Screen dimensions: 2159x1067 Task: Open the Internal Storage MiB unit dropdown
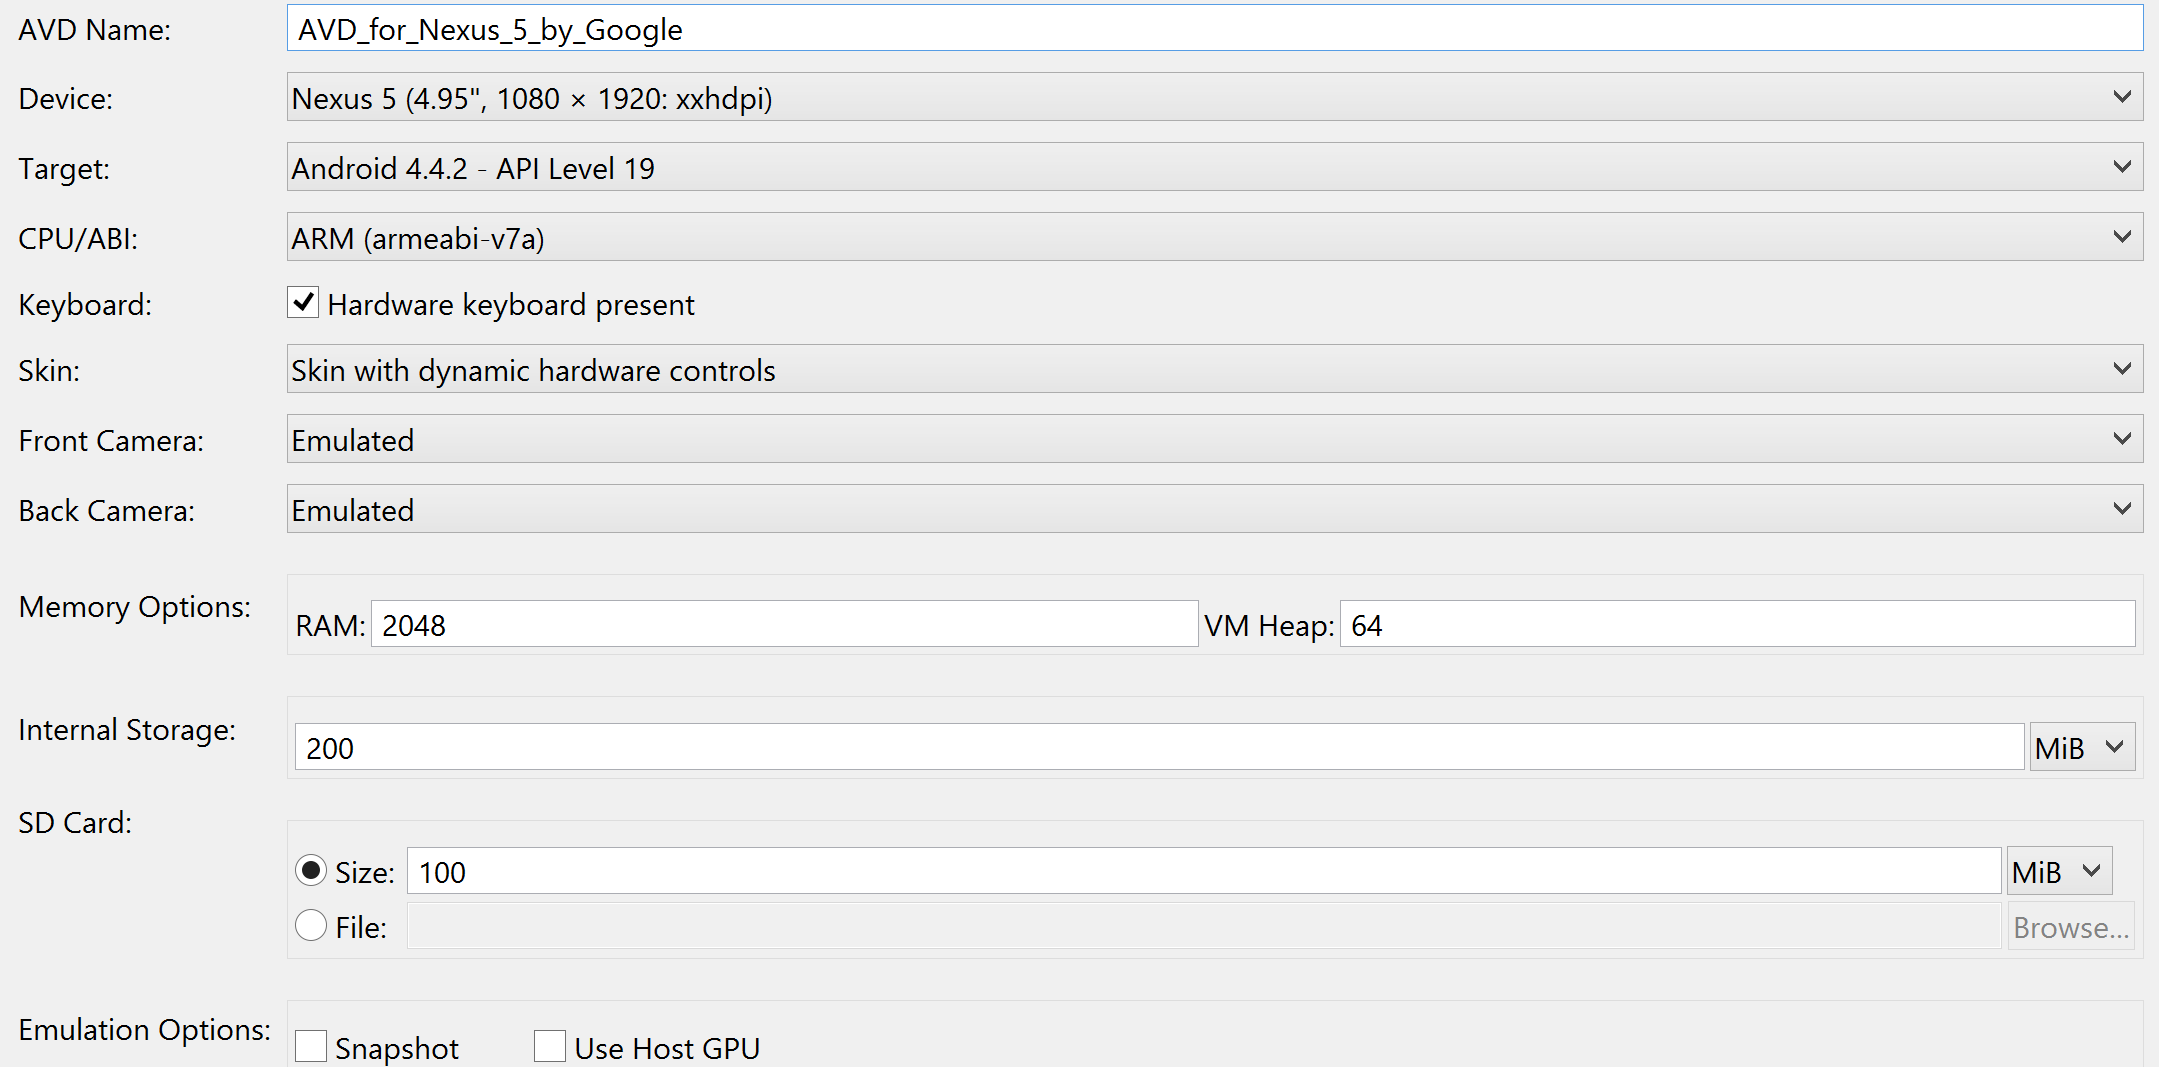(2082, 747)
